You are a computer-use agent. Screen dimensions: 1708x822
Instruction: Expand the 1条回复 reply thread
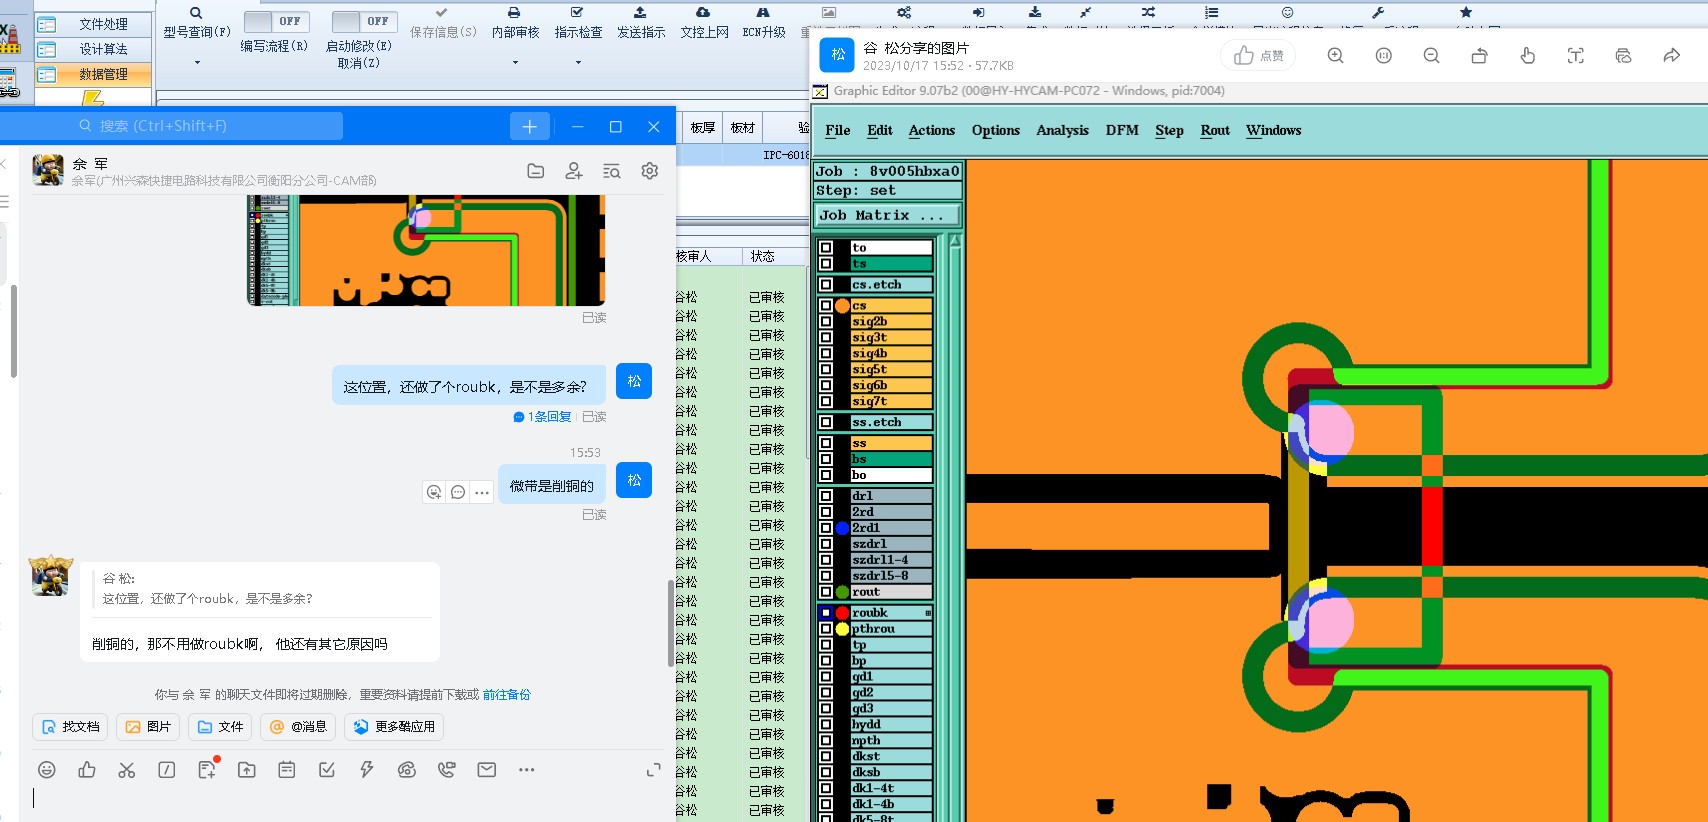[x=543, y=417]
